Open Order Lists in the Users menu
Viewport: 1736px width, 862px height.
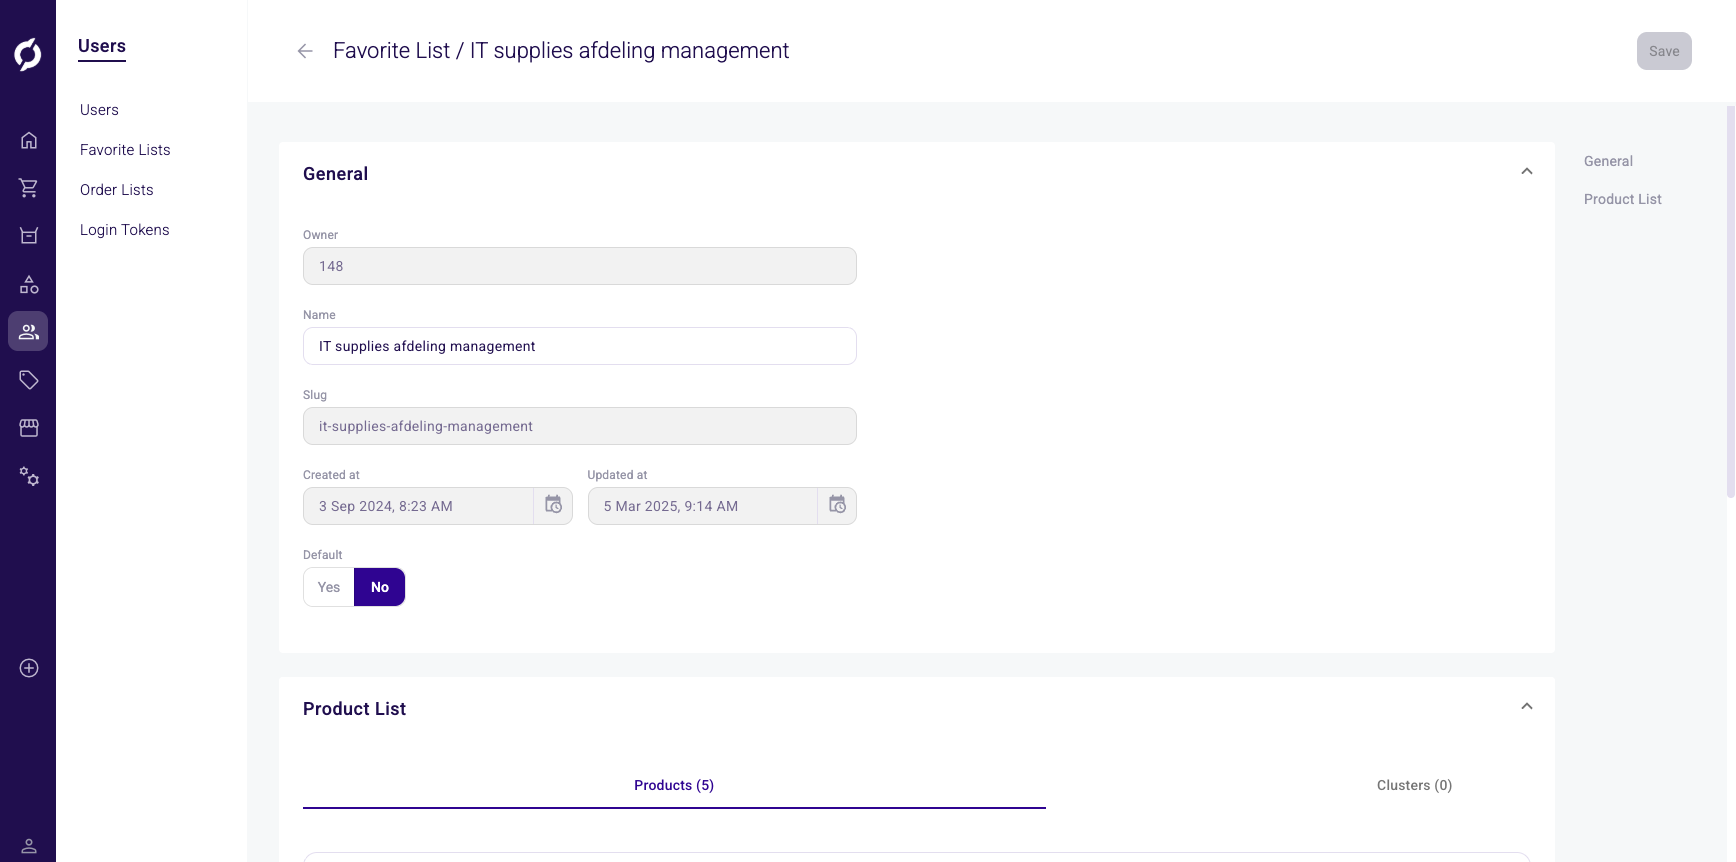[117, 190]
